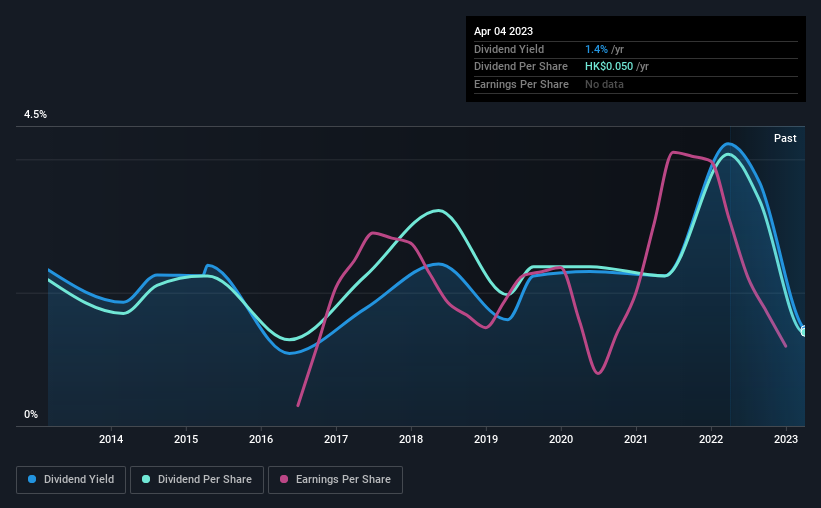The image size is (821, 508).
Task: Click the data point marker at chart end
Action: (x=804, y=331)
